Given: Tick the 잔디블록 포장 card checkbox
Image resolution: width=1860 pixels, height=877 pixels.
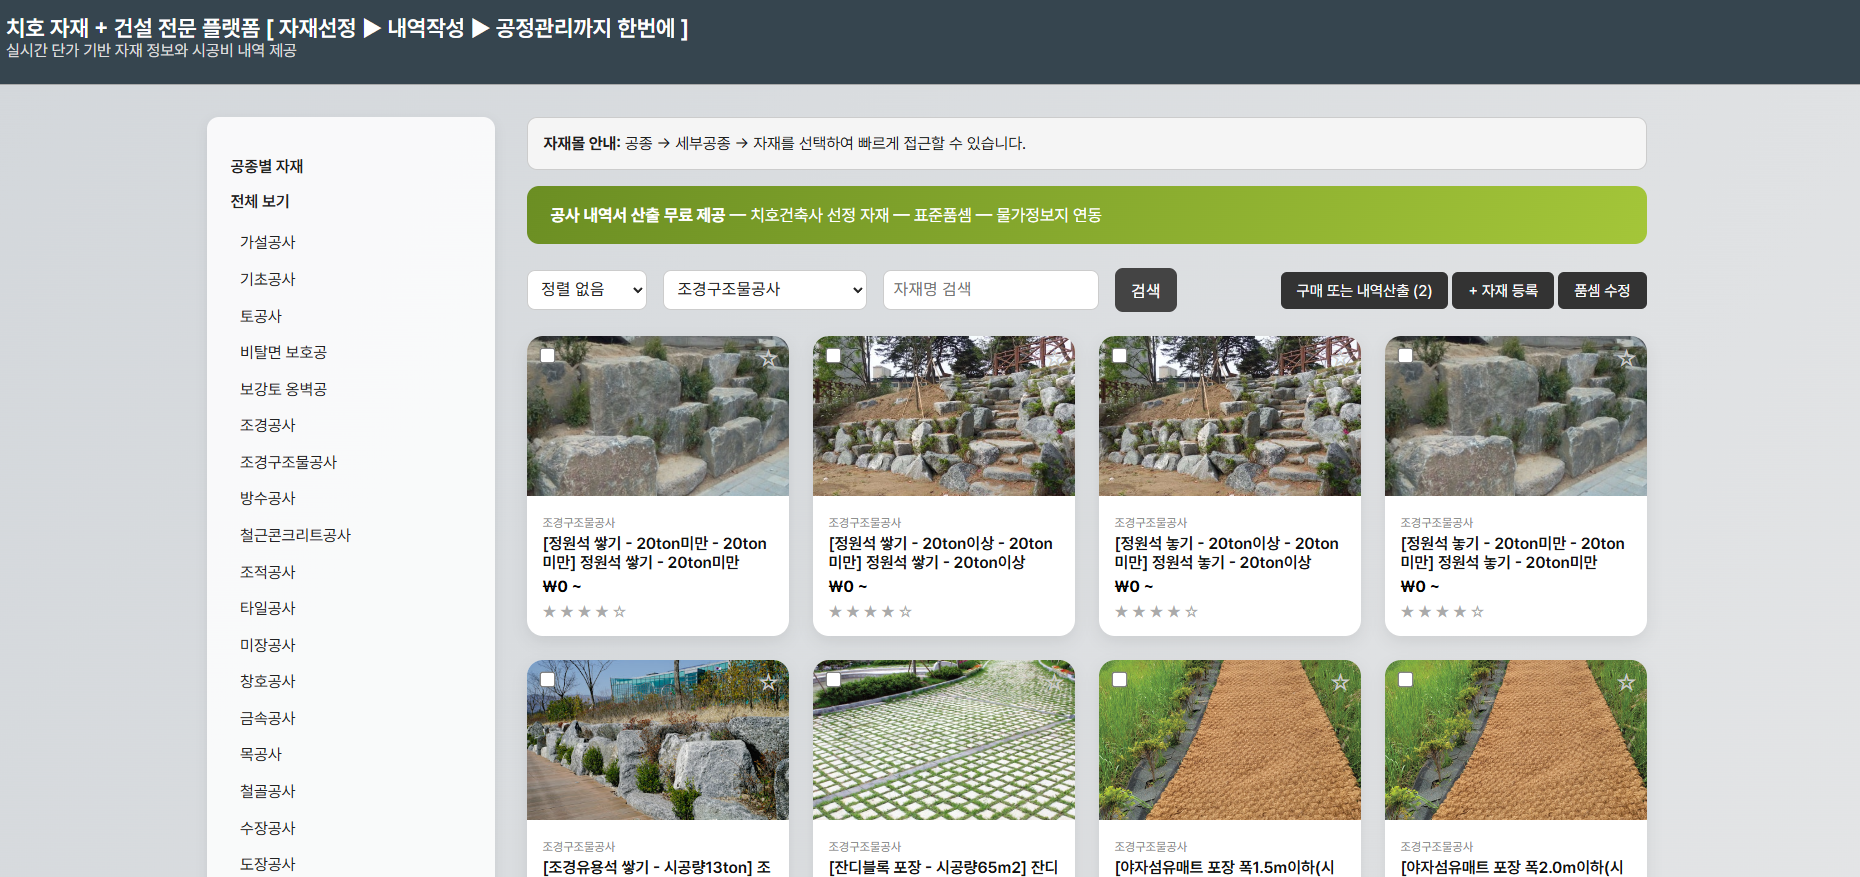Looking at the screenshot, I should coord(833,679).
